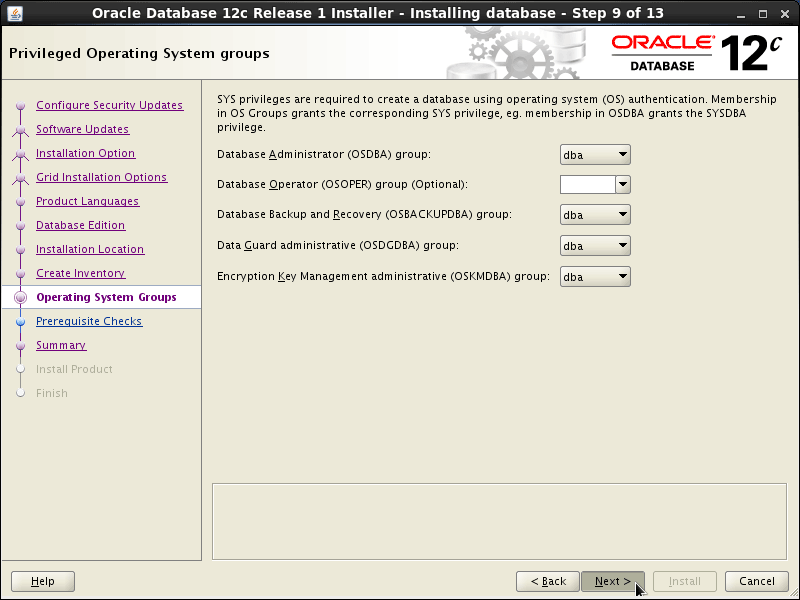The width and height of the screenshot is (800, 600).
Task: Click the Help button
Action: (x=43, y=581)
